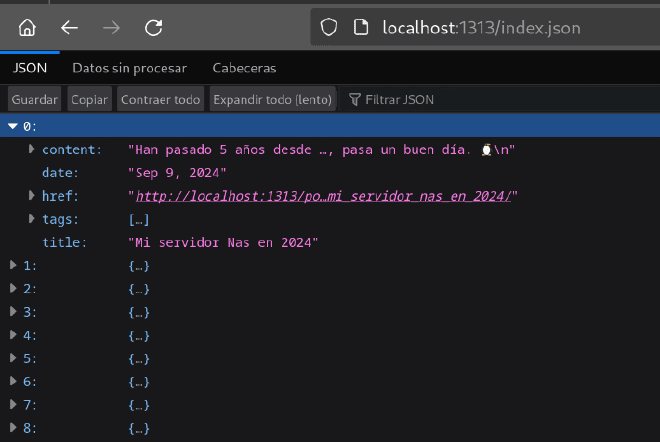Reload the page with the refresh icon
This screenshot has height=442, width=660.
click(154, 28)
